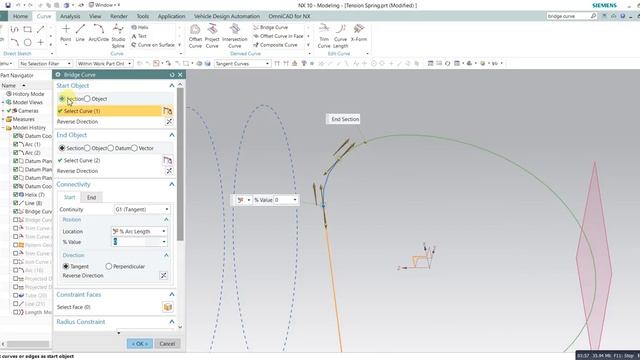
Task: Open the Studio Spline tool
Action: 118,36
